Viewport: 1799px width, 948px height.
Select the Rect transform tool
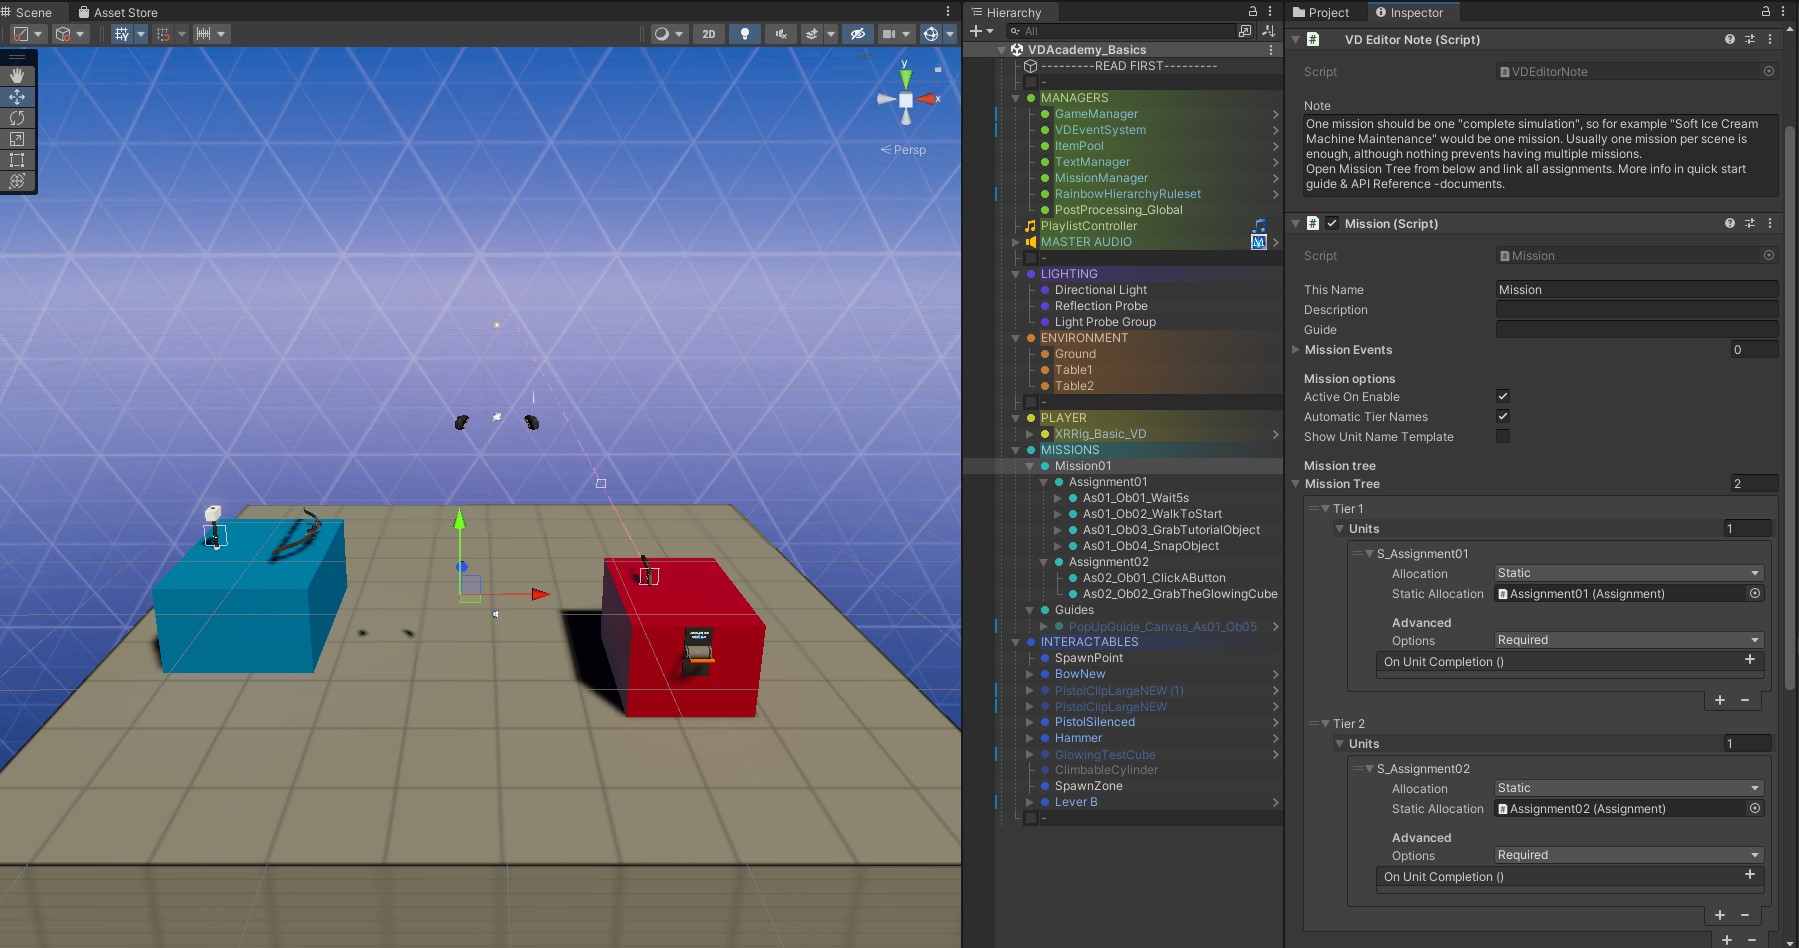(x=17, y=160)
